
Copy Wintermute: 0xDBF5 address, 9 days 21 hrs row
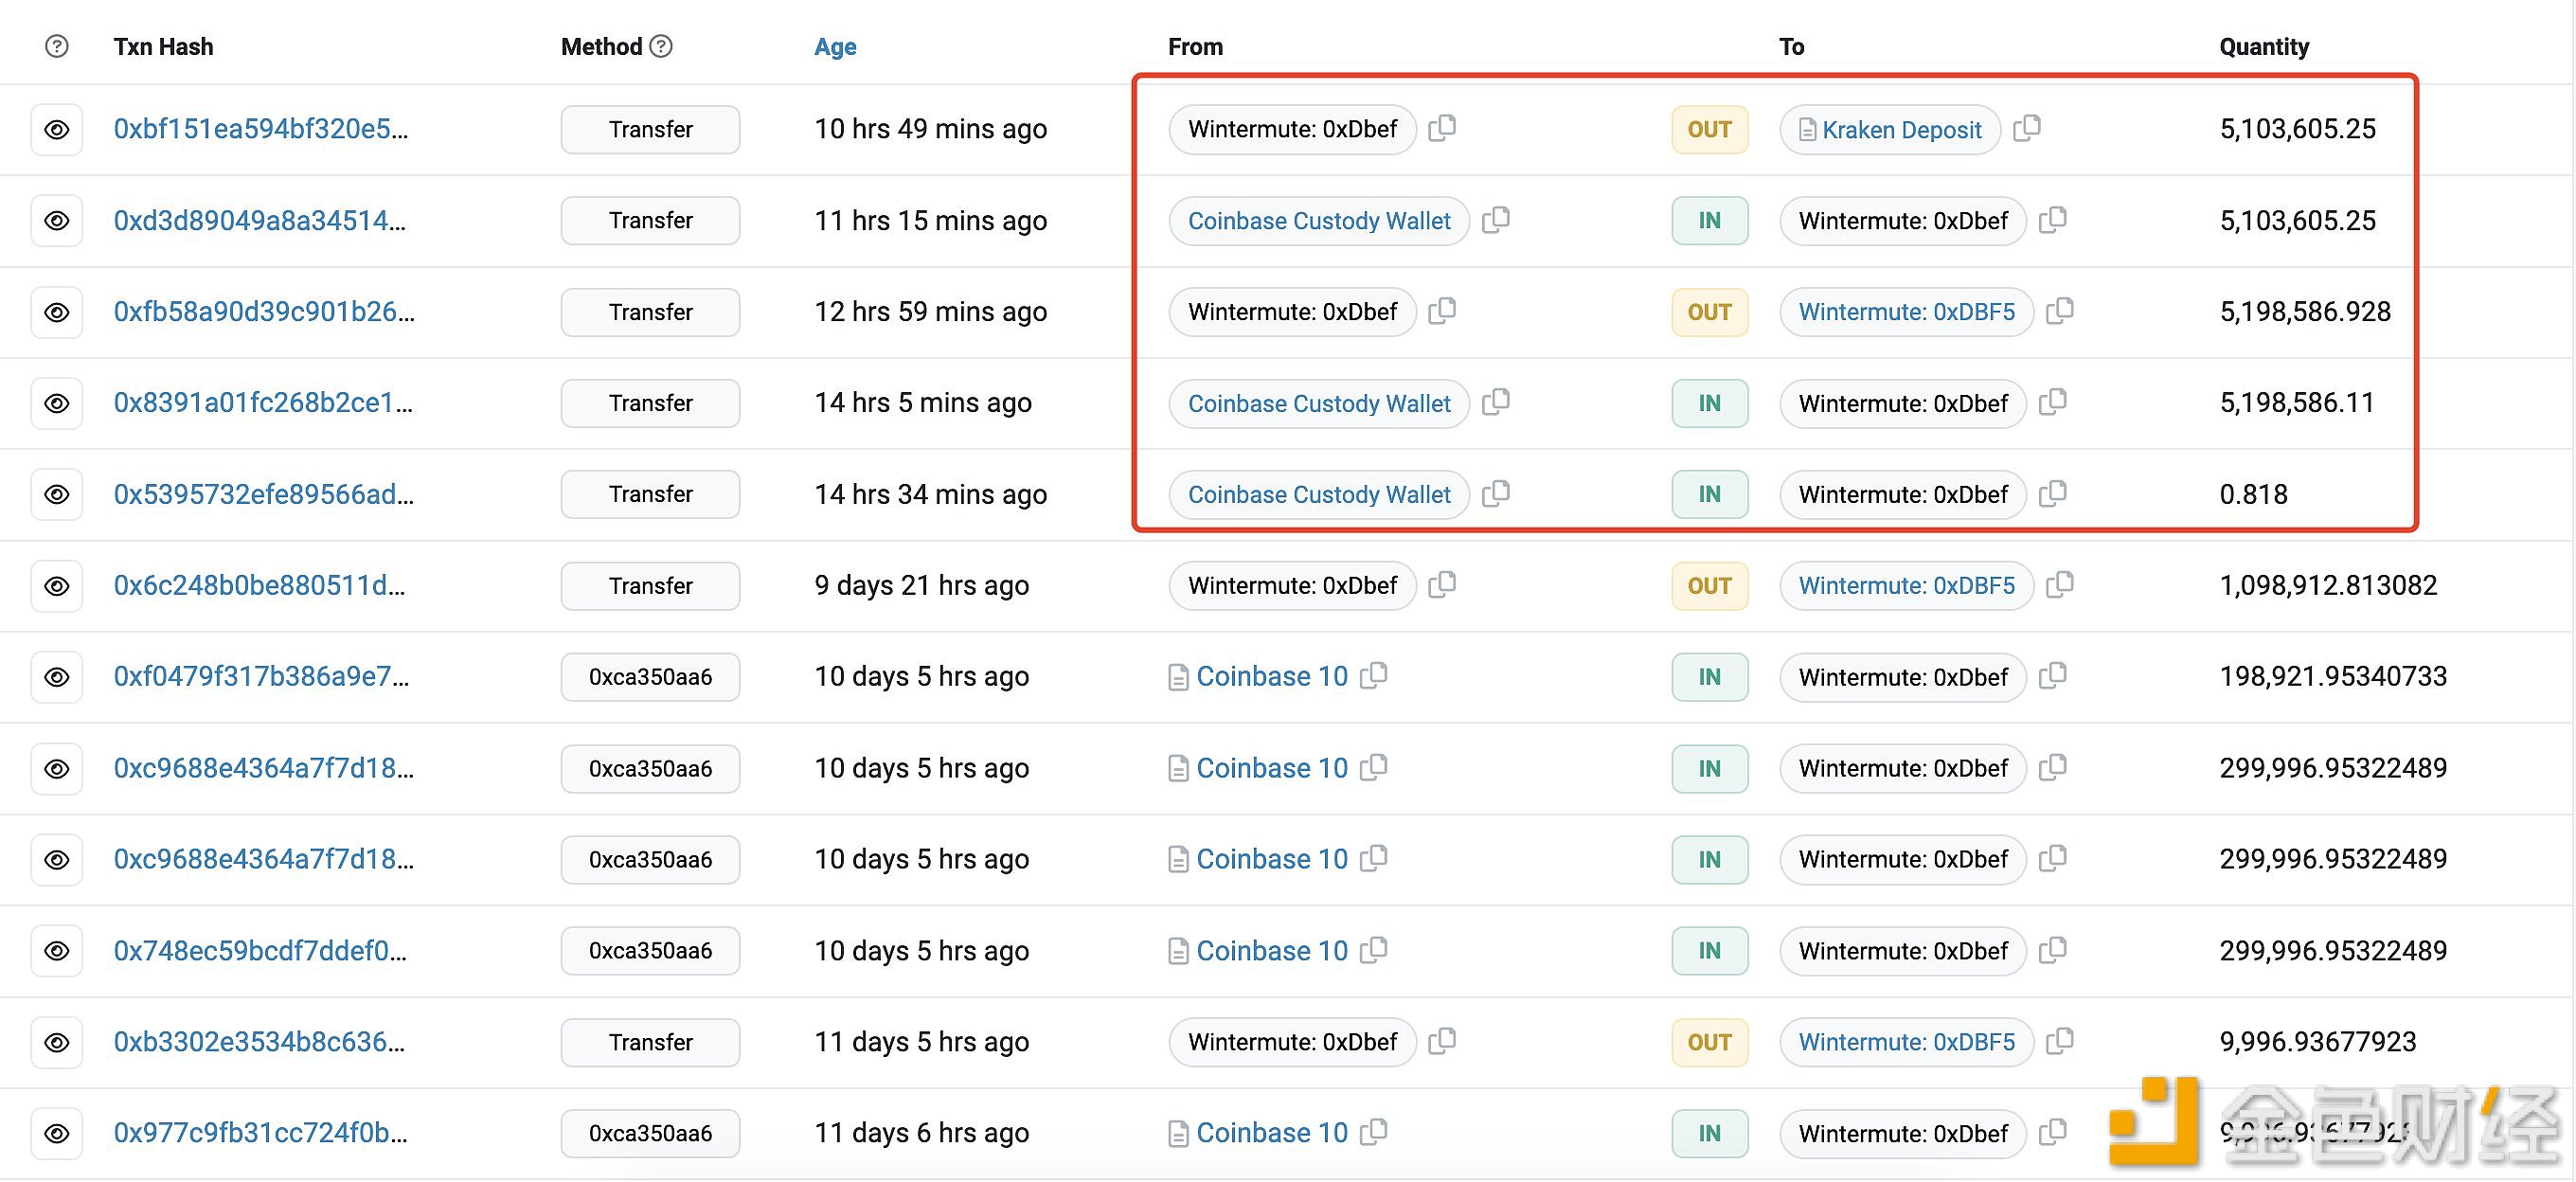pyautogui.click(x=2060, y=585)
